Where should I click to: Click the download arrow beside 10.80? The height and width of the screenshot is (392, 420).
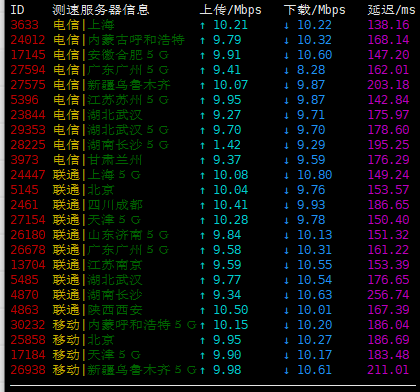pyautogui.click(x=286, y=175)
